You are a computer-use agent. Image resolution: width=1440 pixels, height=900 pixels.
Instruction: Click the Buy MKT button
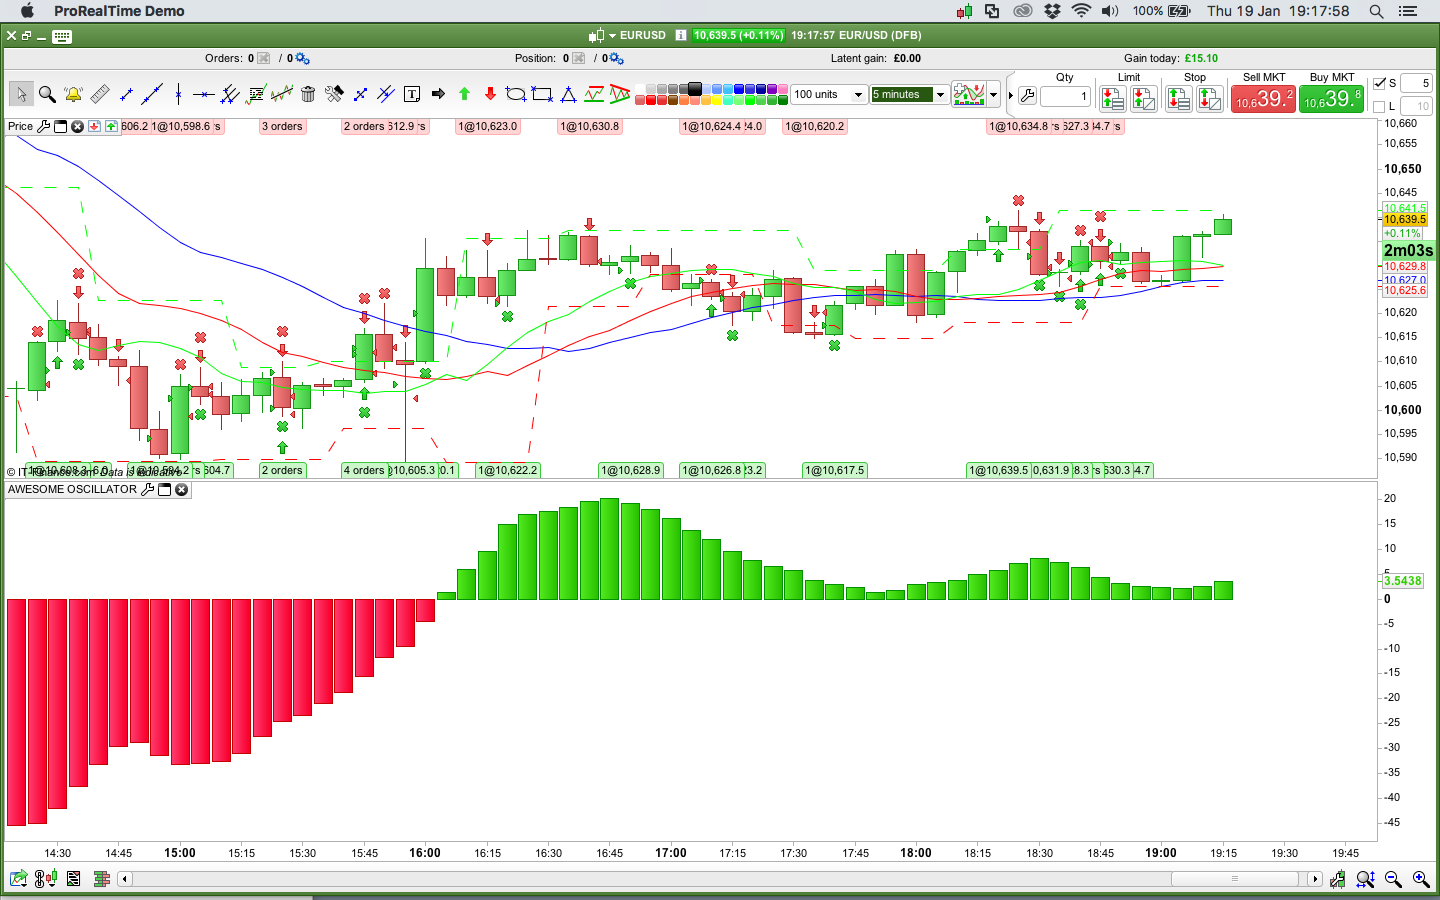(1332, 99)
